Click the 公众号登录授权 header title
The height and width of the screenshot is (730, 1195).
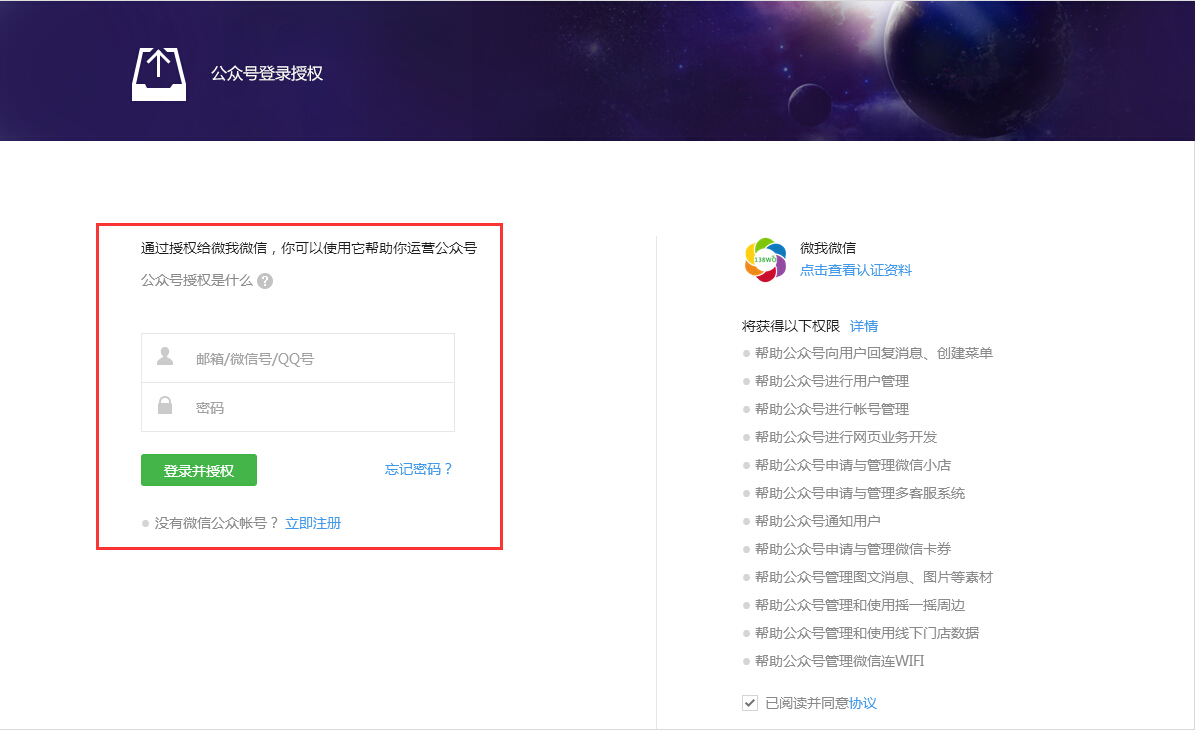pyautogui.click(x=267, y=74)
